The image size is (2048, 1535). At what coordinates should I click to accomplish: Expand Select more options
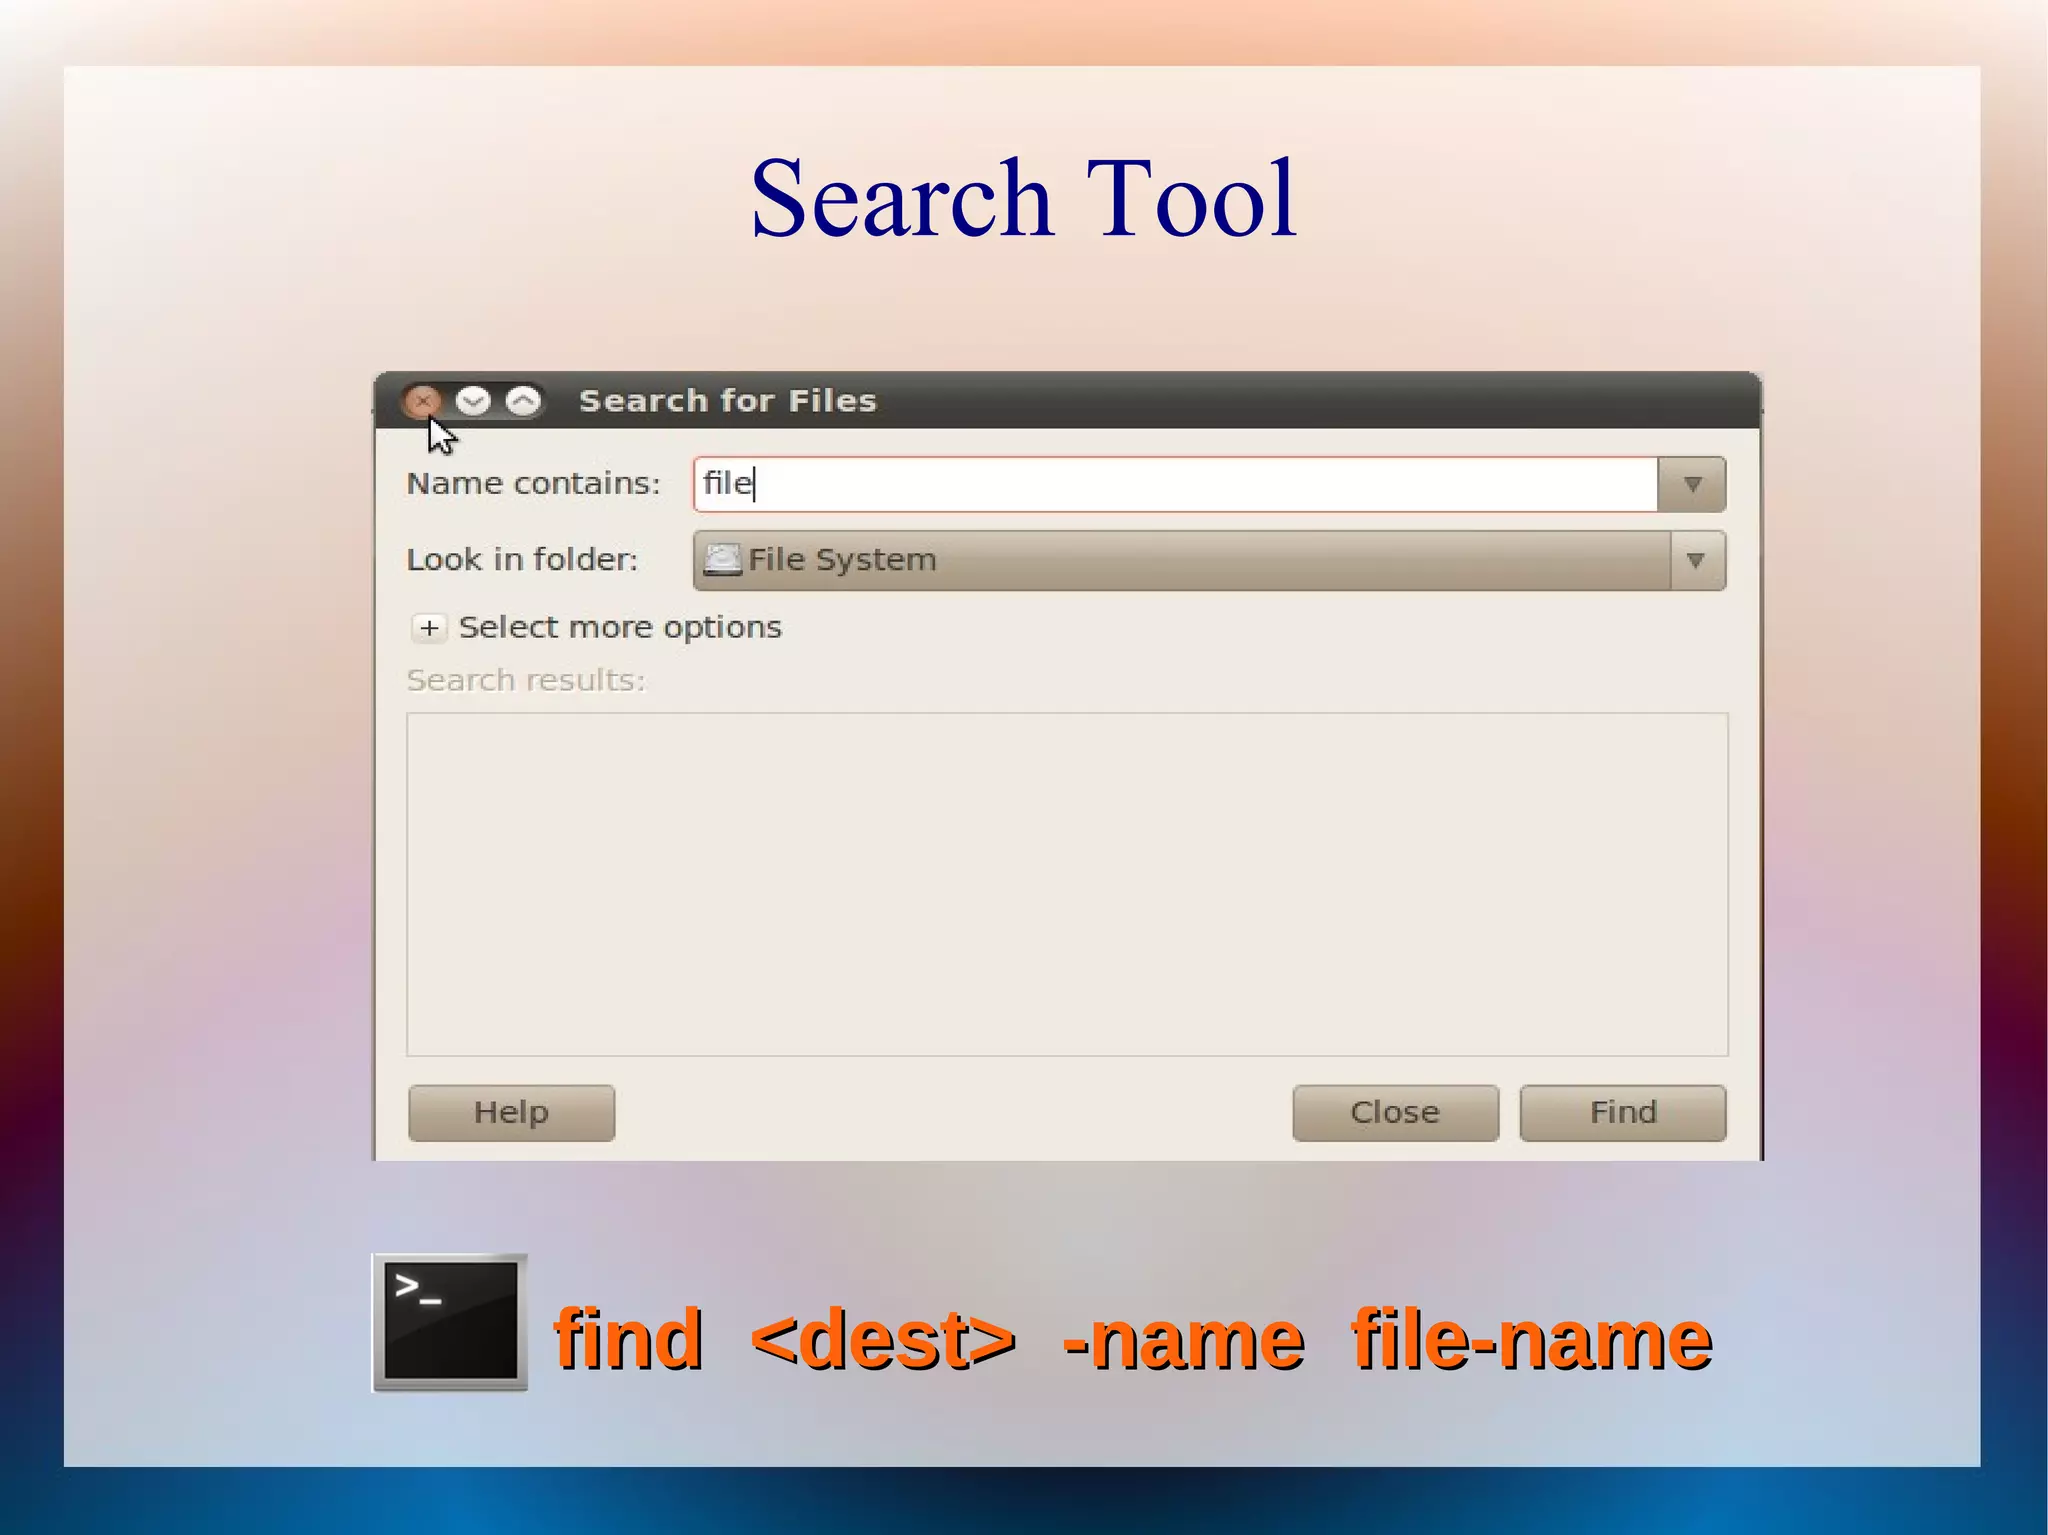(429, 628)
